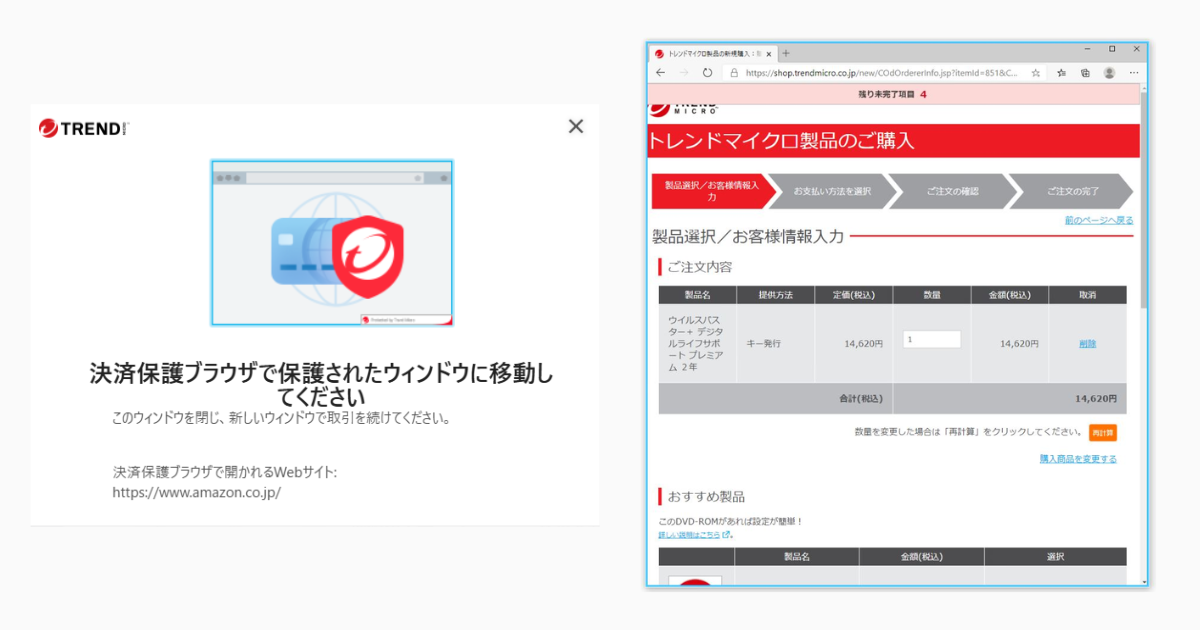Image resolution: width=1200 pixels, height=630 pixels.
Task: Click the 削除 link in order row
Action: 1088,343
